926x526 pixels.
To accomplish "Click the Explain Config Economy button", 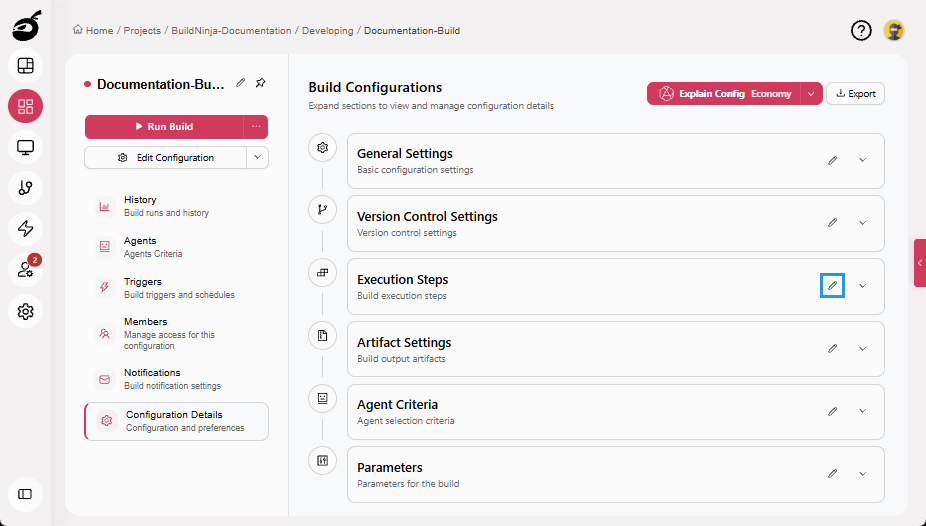I will [x=724, y=94].
